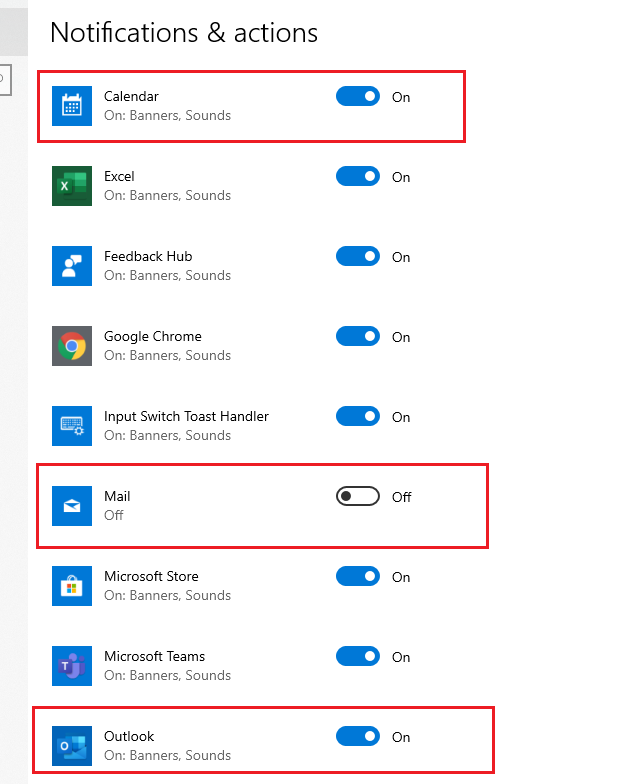Select the Mail app name label

[117, 496]
